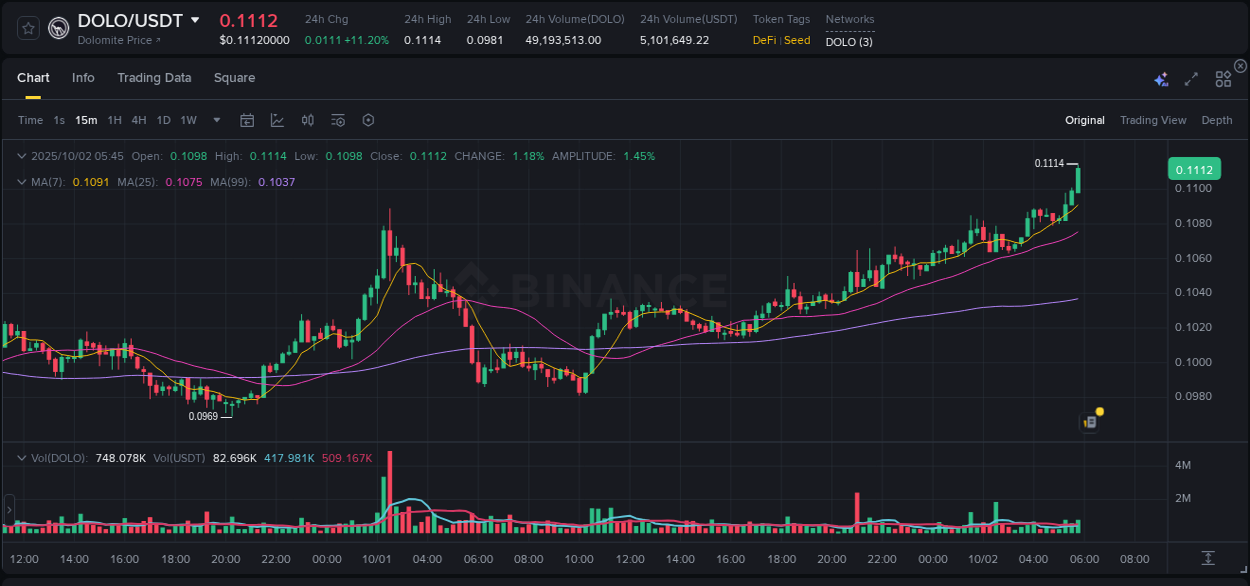
Task: Expand the DOLO/USDT pair dropdown
Action: tap(194, 20)
